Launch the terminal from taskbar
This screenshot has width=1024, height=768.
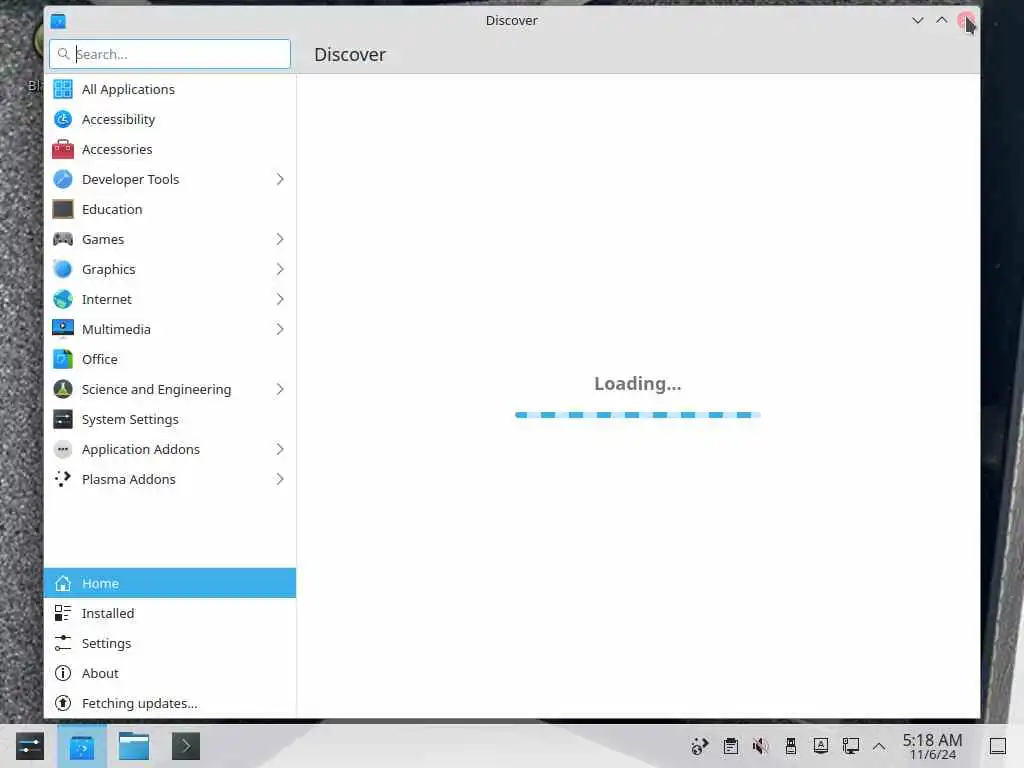coord(185,746)
